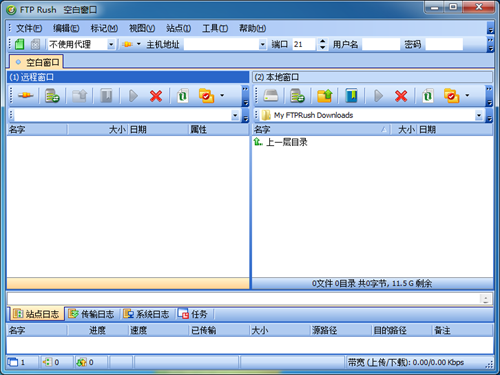The width and height of the screenshot is (500, 375).
Task: Switch to the 任务 tab
Action: click(192, 314)
